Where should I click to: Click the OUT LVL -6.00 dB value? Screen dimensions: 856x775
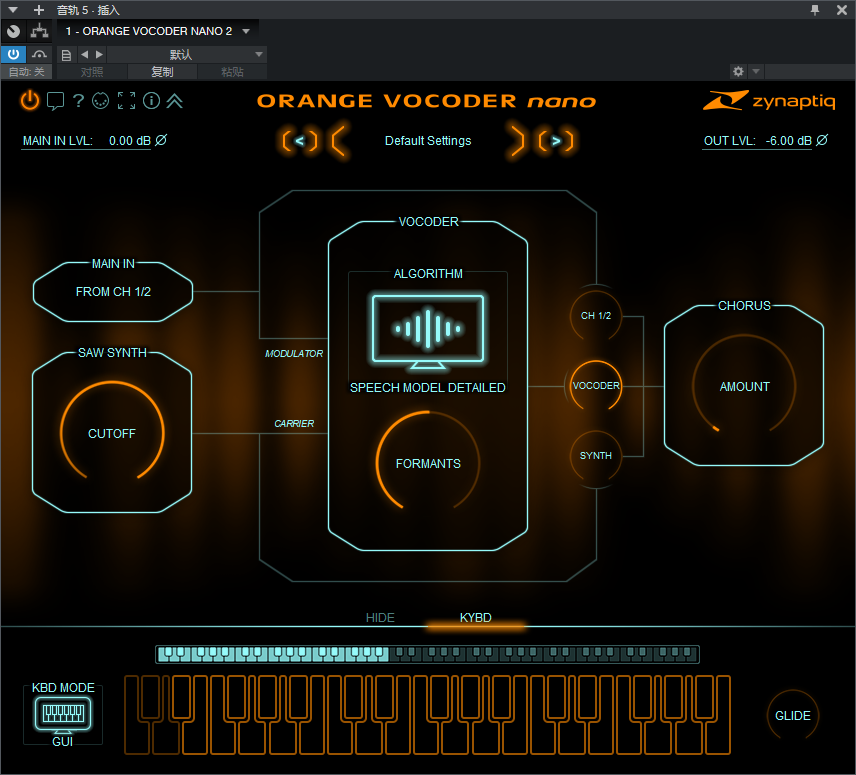click(x=788, y=141)
